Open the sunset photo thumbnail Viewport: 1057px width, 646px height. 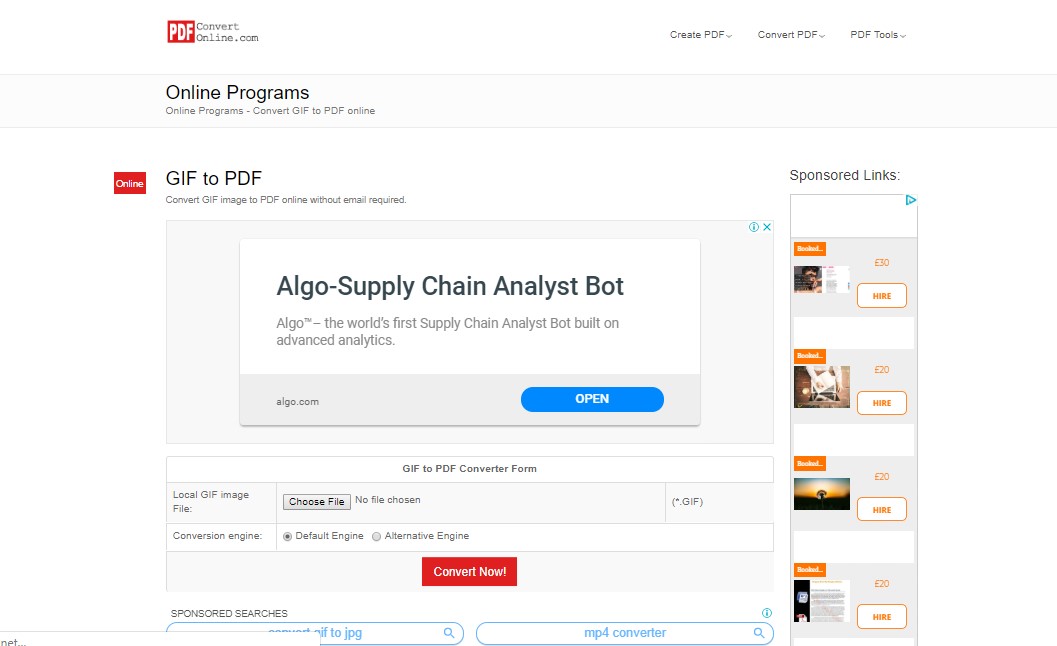tap(822, 494)
